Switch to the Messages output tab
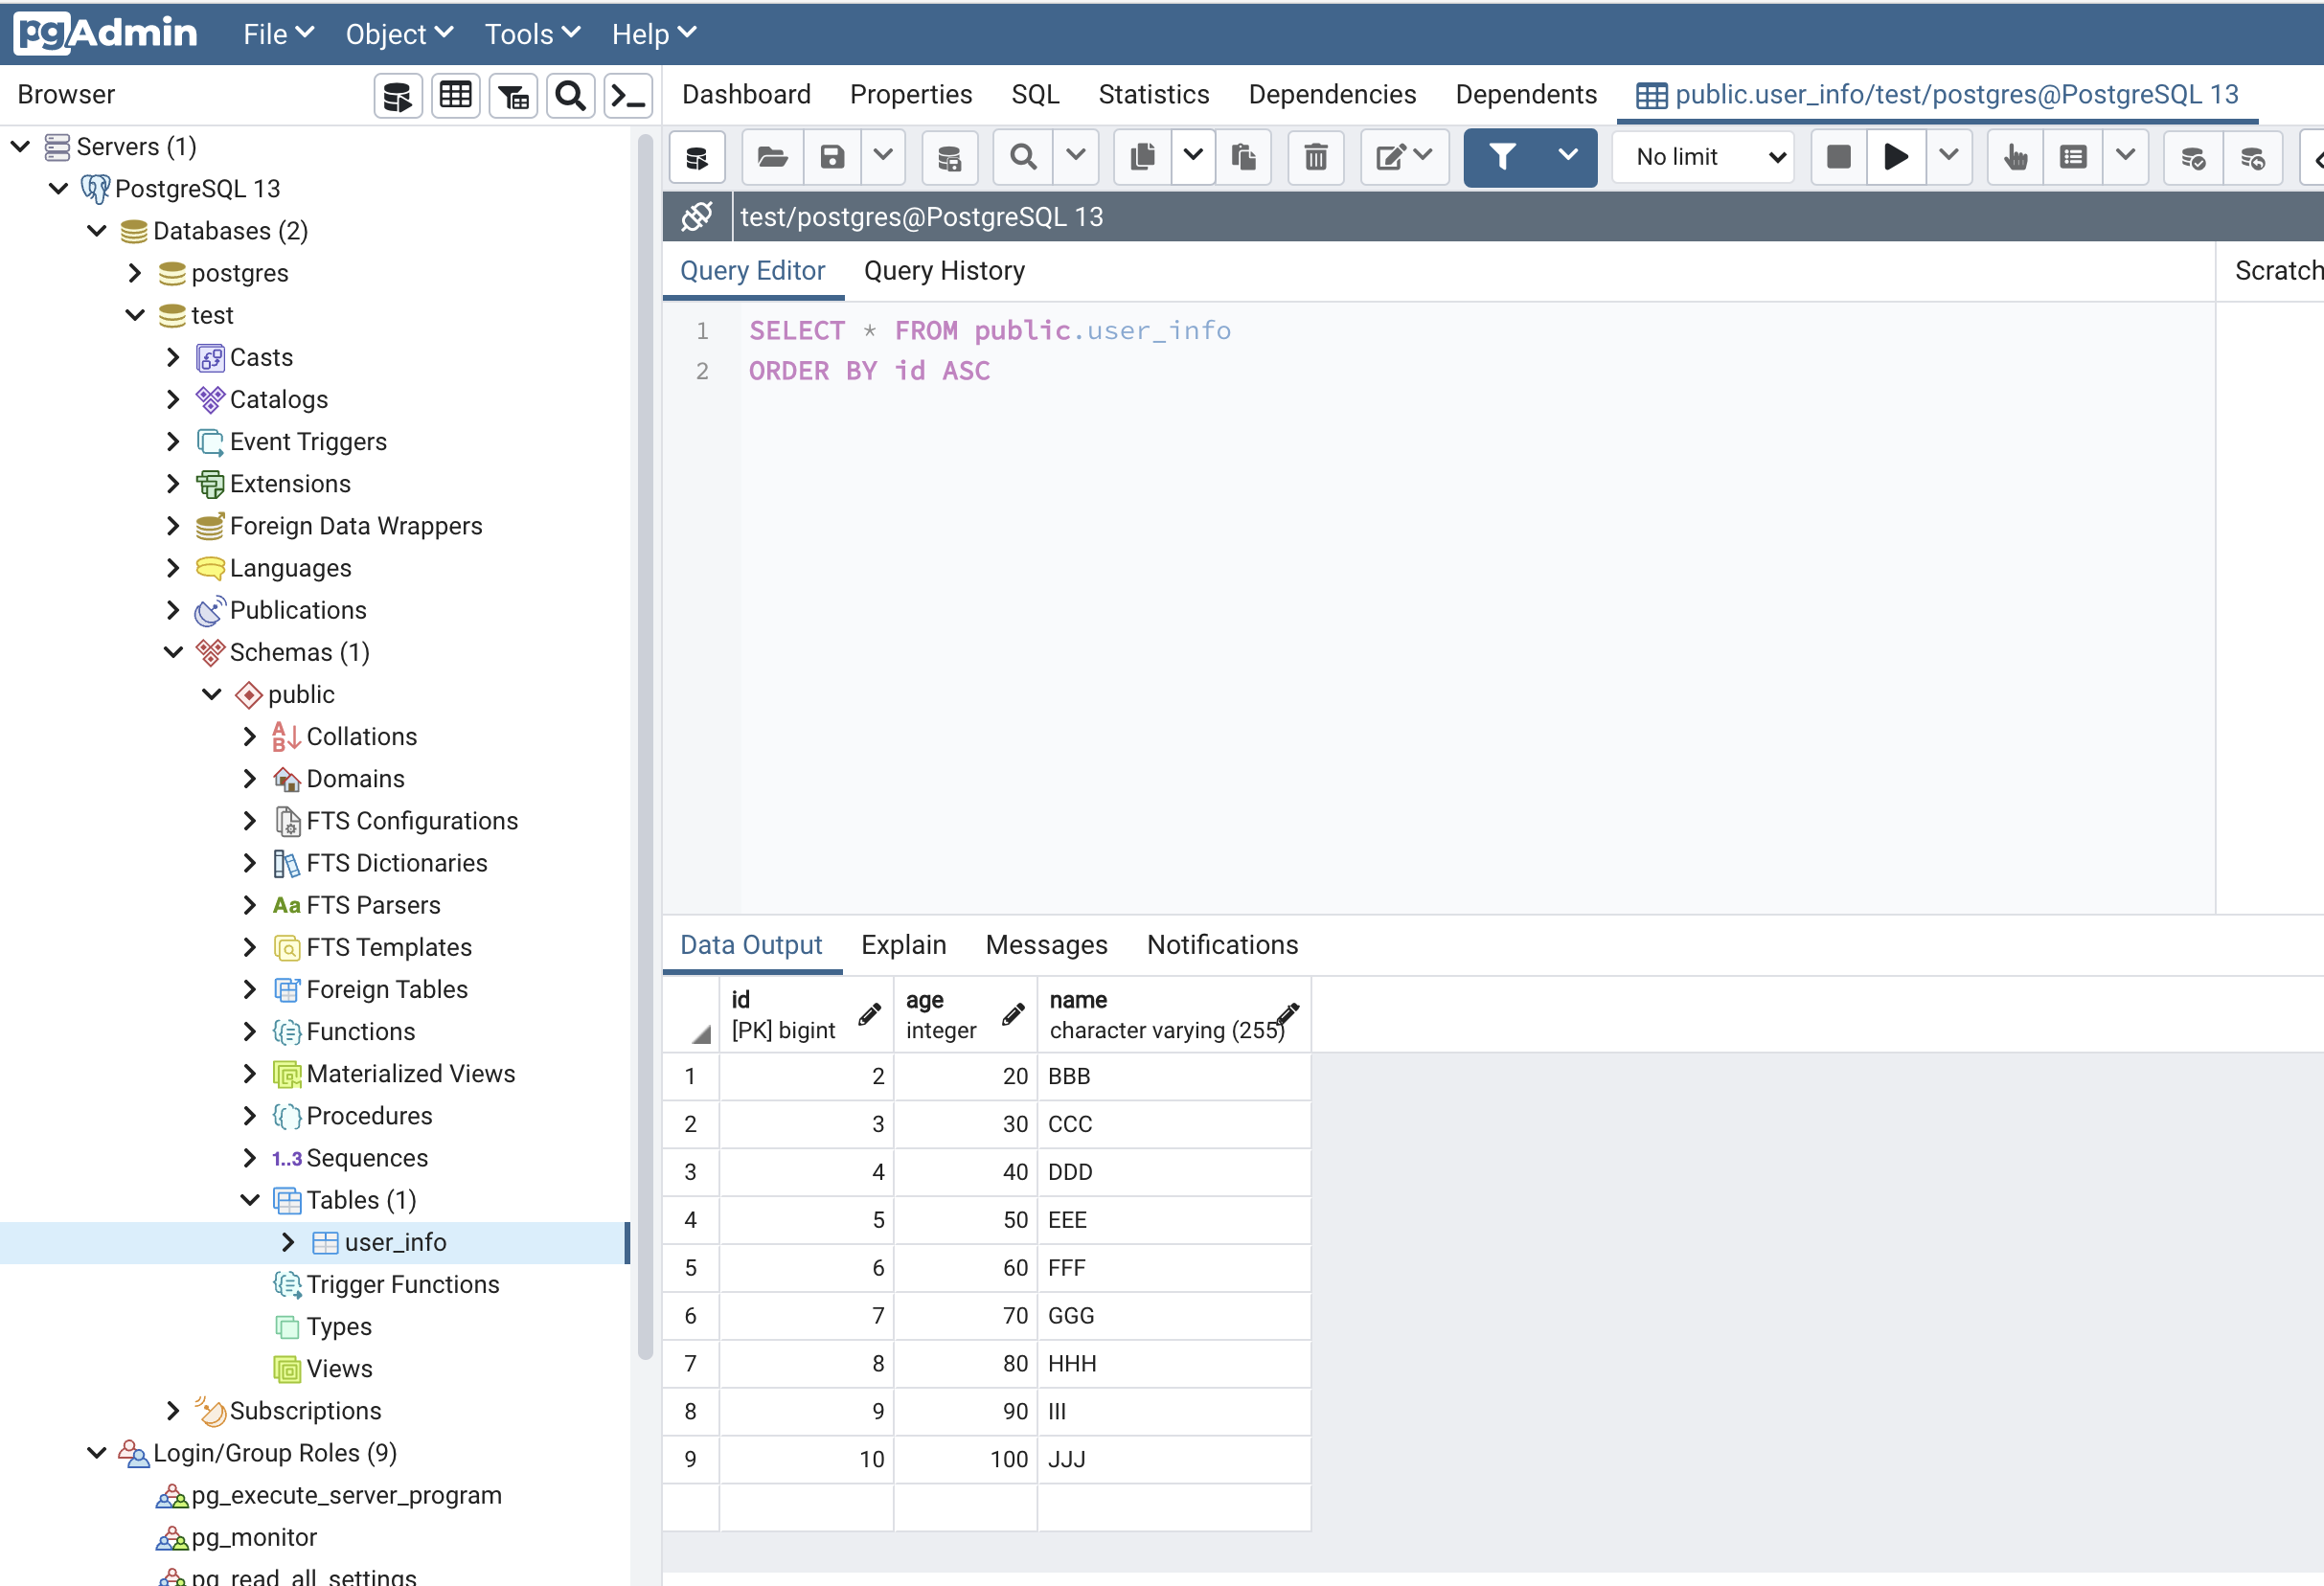2324x1586 pixels. (1046, 944)
